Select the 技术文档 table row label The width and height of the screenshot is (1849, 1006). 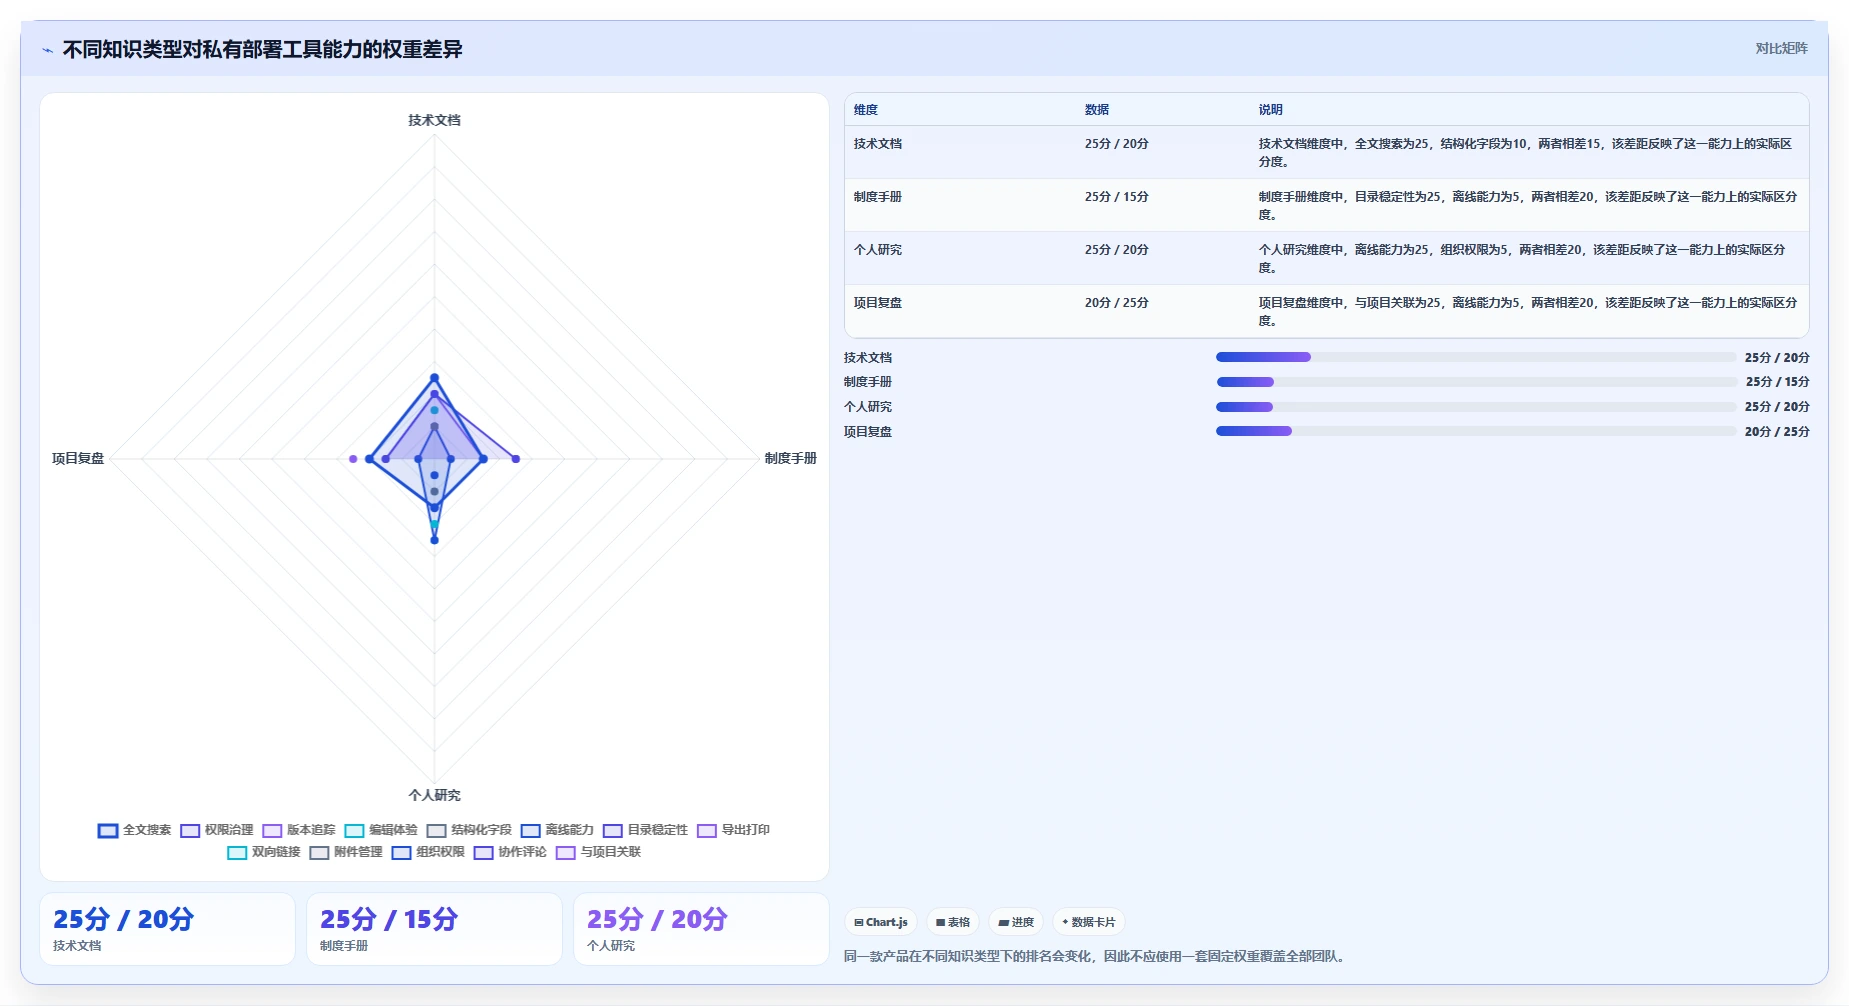click(x=877, y=144)
